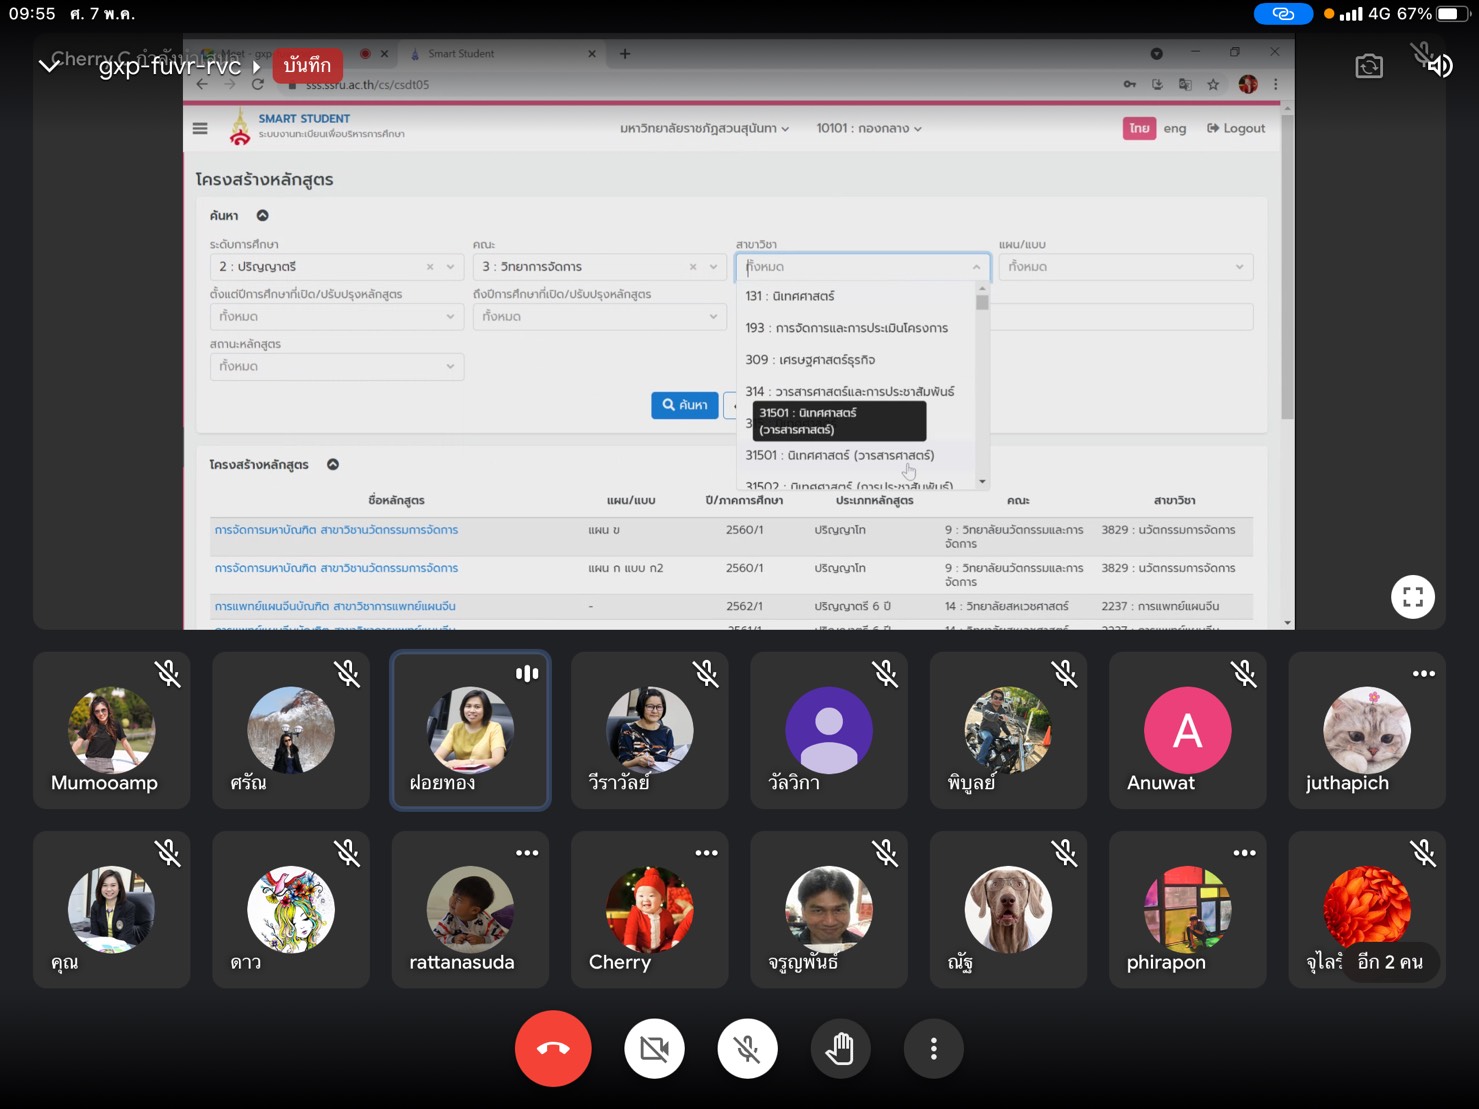Select option 309 from the dropdown list
This screenshot has width=1479, height=1109.
(810, 360)
